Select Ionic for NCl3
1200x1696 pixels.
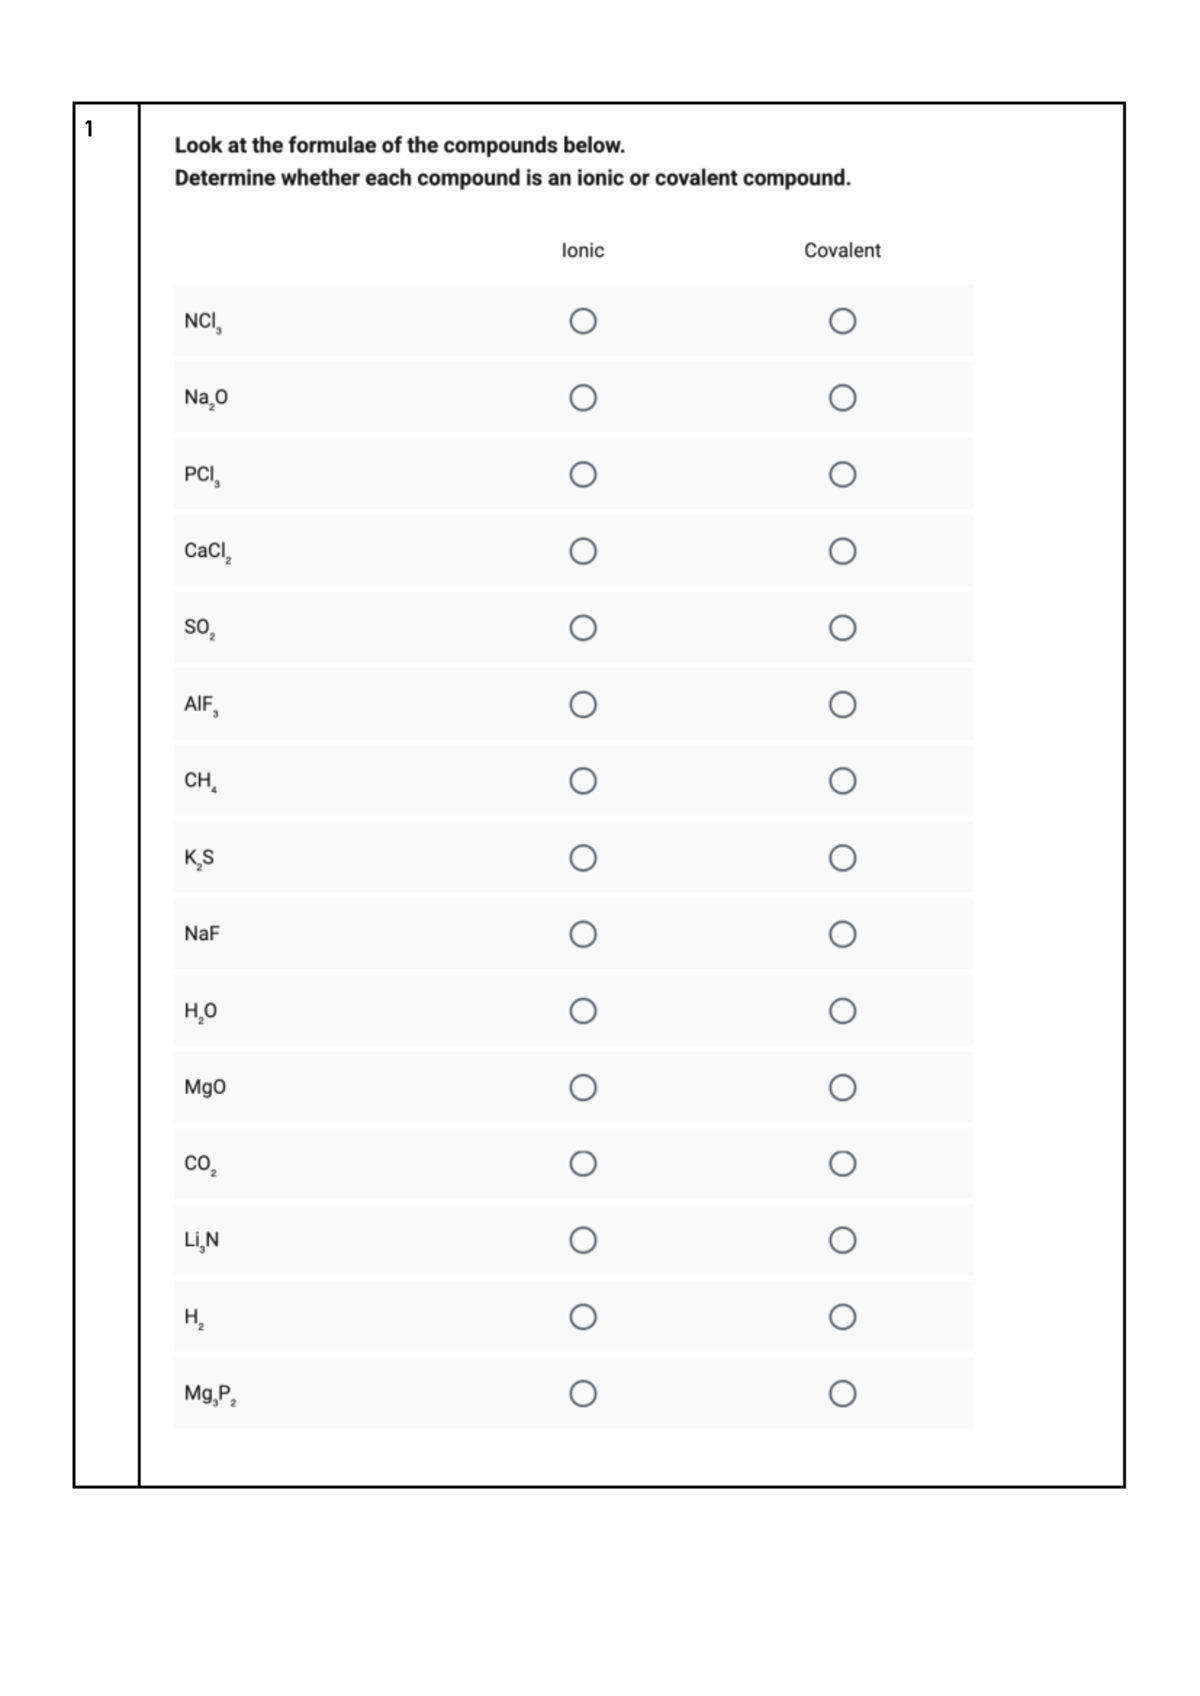[x=583, y=321]
